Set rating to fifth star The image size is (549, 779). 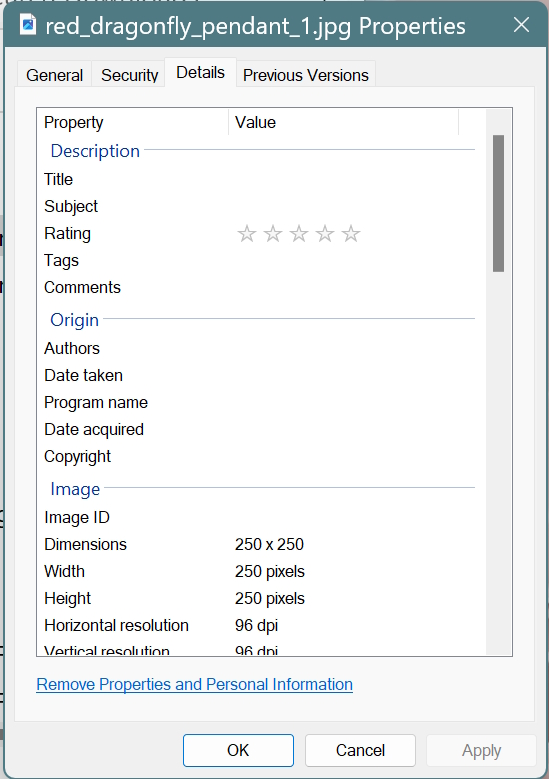click(x=351, y=234)
